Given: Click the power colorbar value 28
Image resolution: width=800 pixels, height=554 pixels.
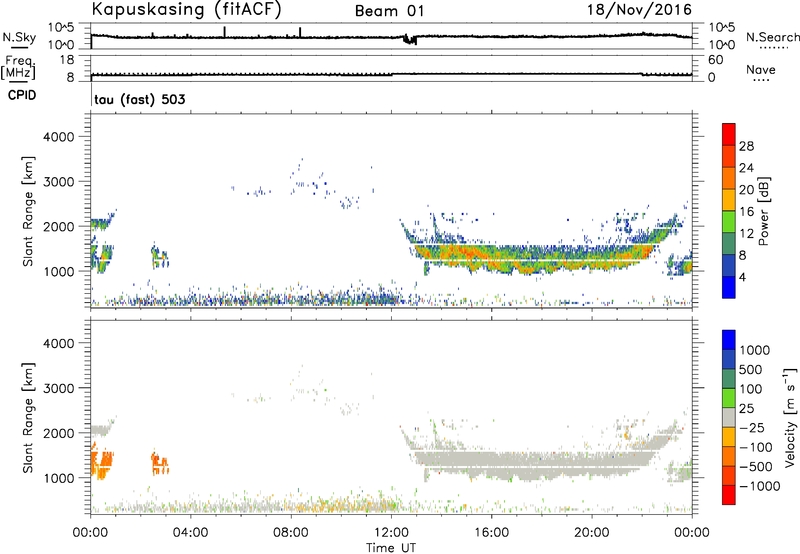Looking at the screenshot, I should tap(746, 146).
